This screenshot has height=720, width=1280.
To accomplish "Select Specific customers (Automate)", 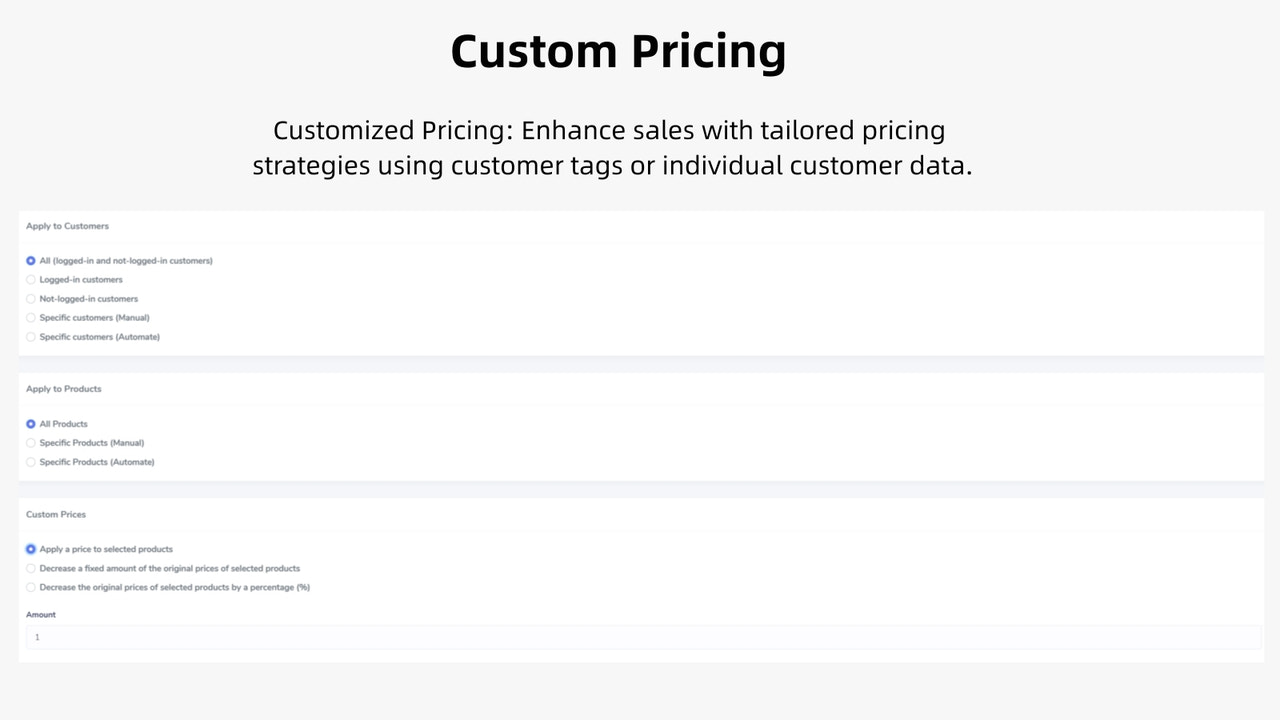I will tap(98, 336).
